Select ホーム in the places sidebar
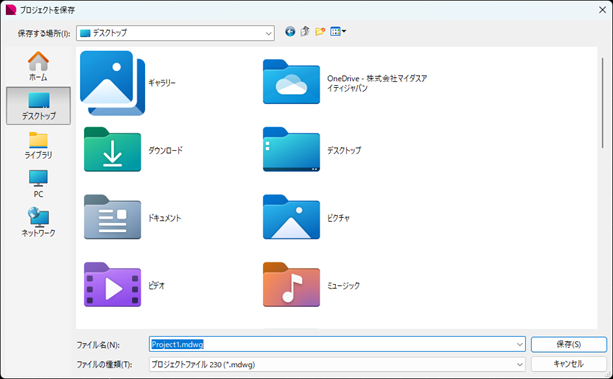The width and height of the screenshot is (613, 379). coord(38,66)
